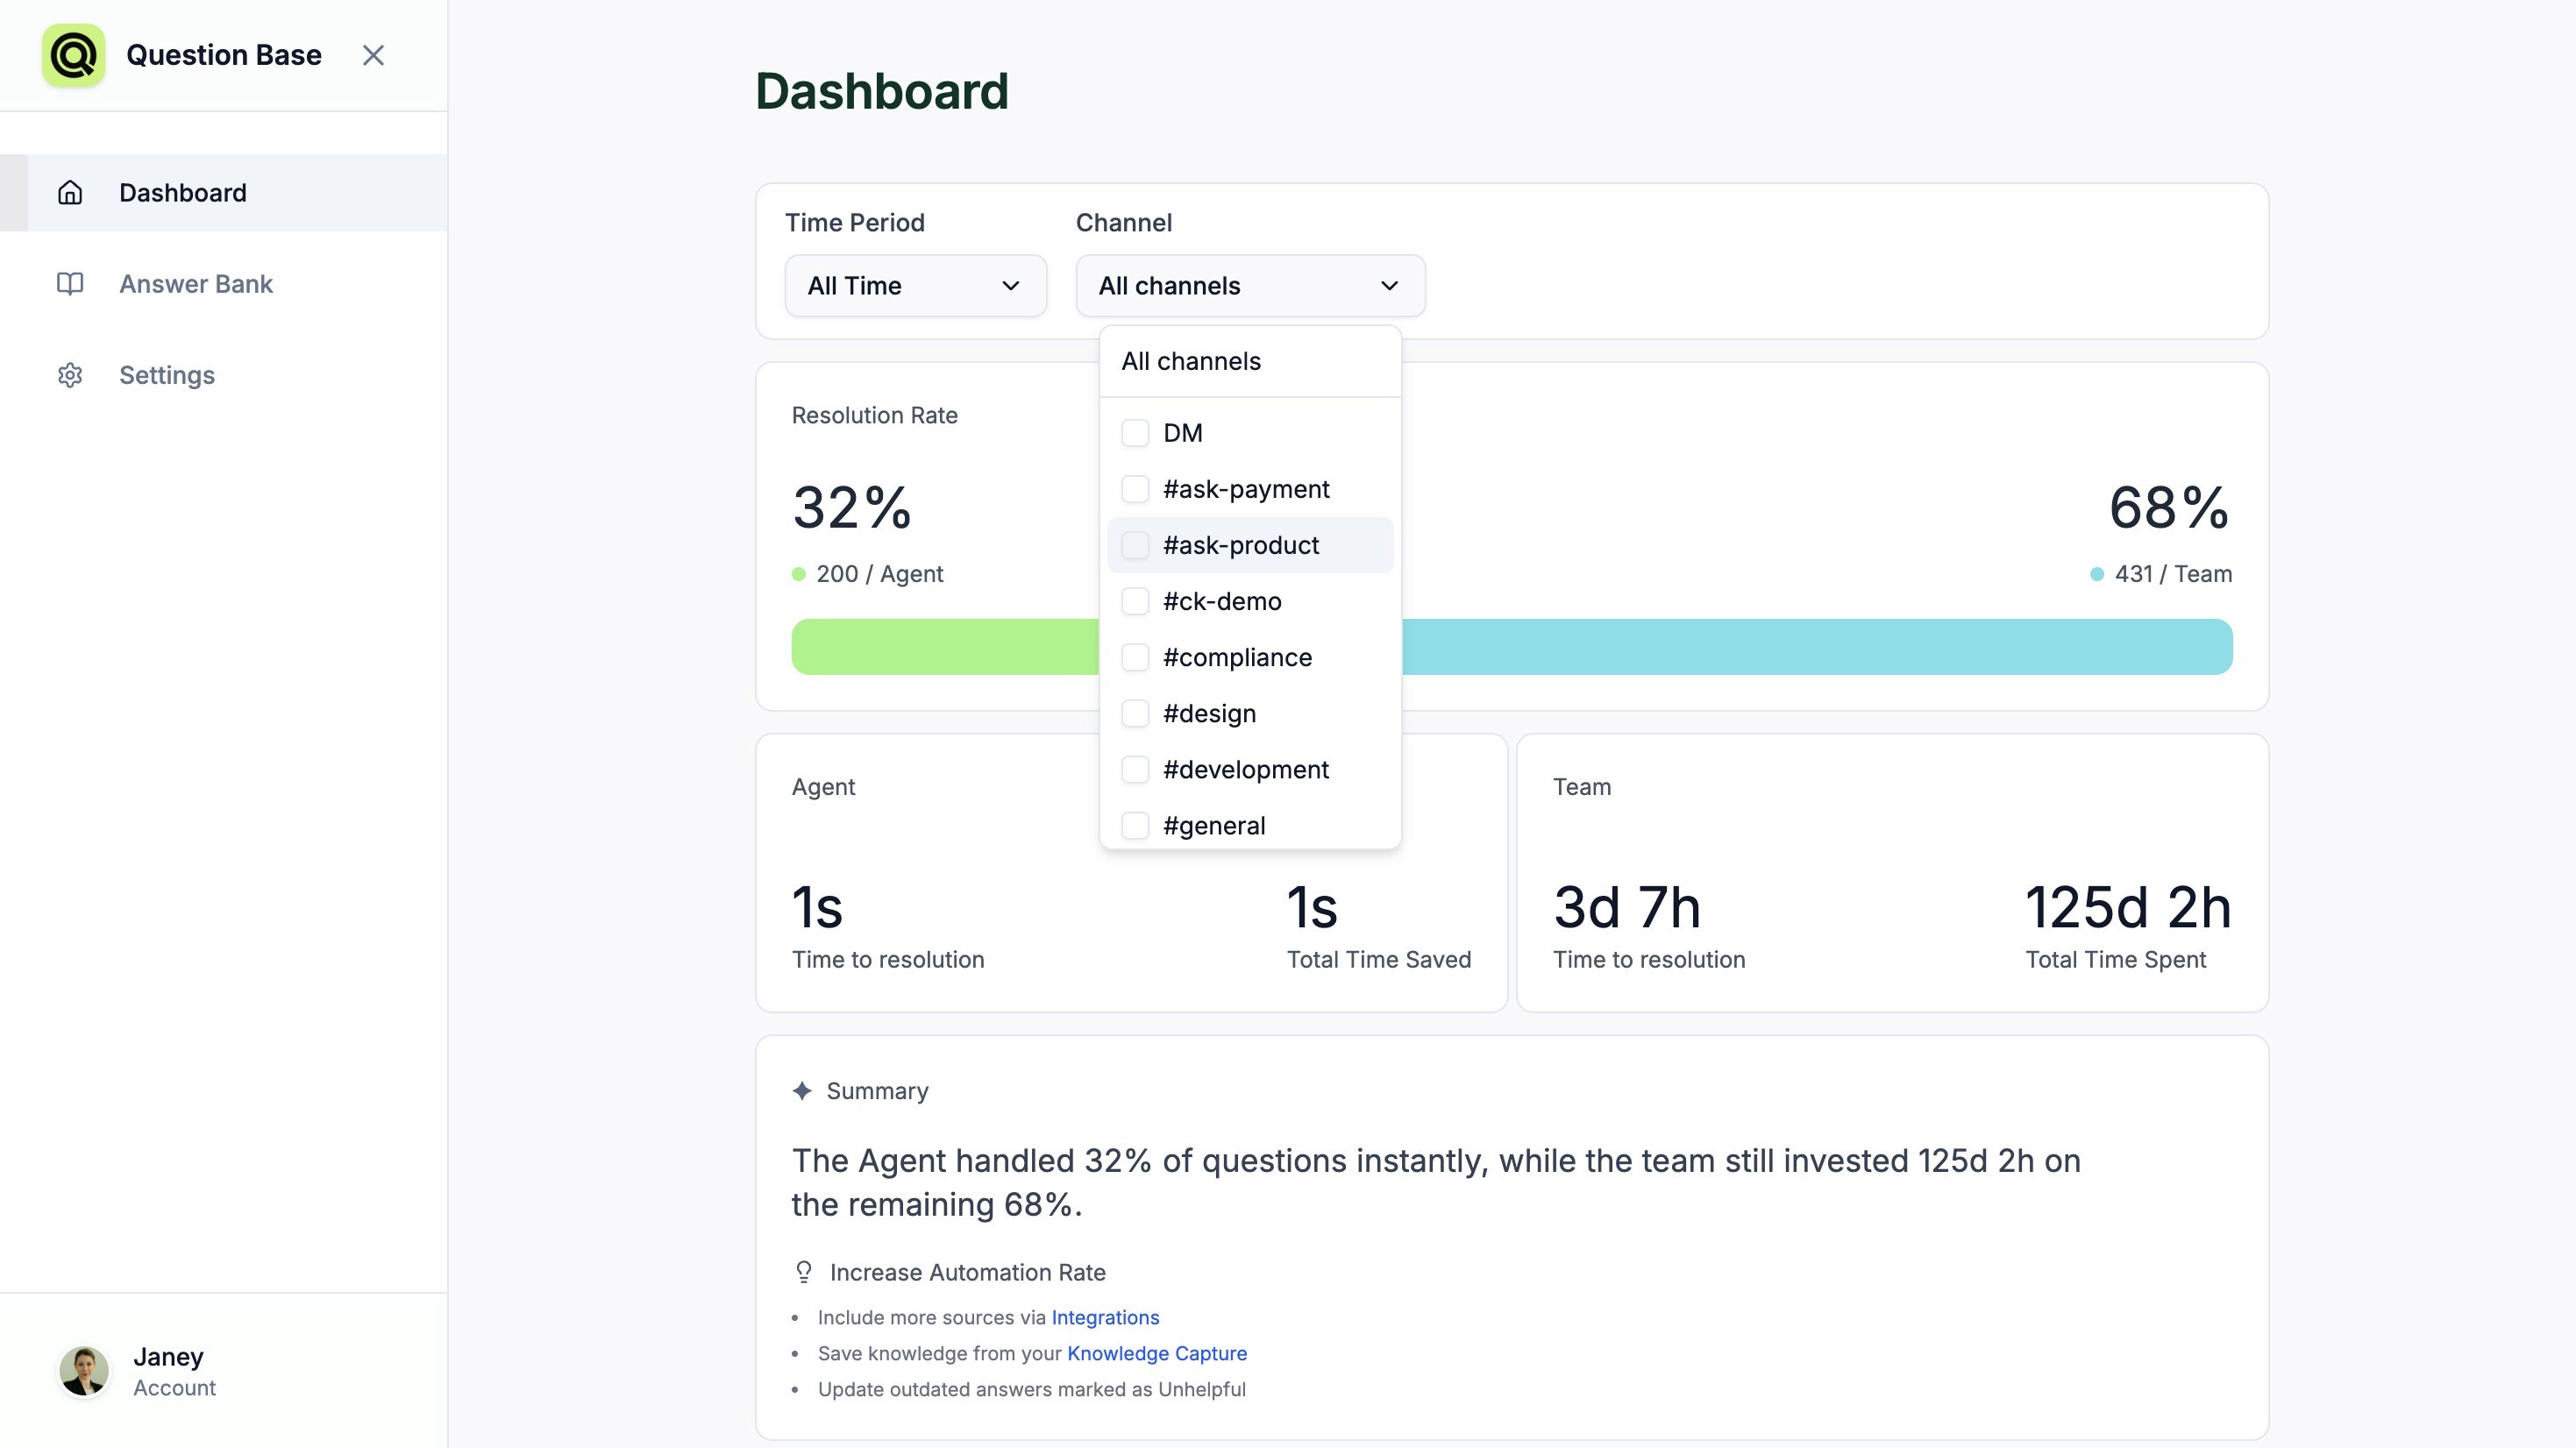
Task: Click the sparkle icon next to Summary
Action: pos(803,1090)
